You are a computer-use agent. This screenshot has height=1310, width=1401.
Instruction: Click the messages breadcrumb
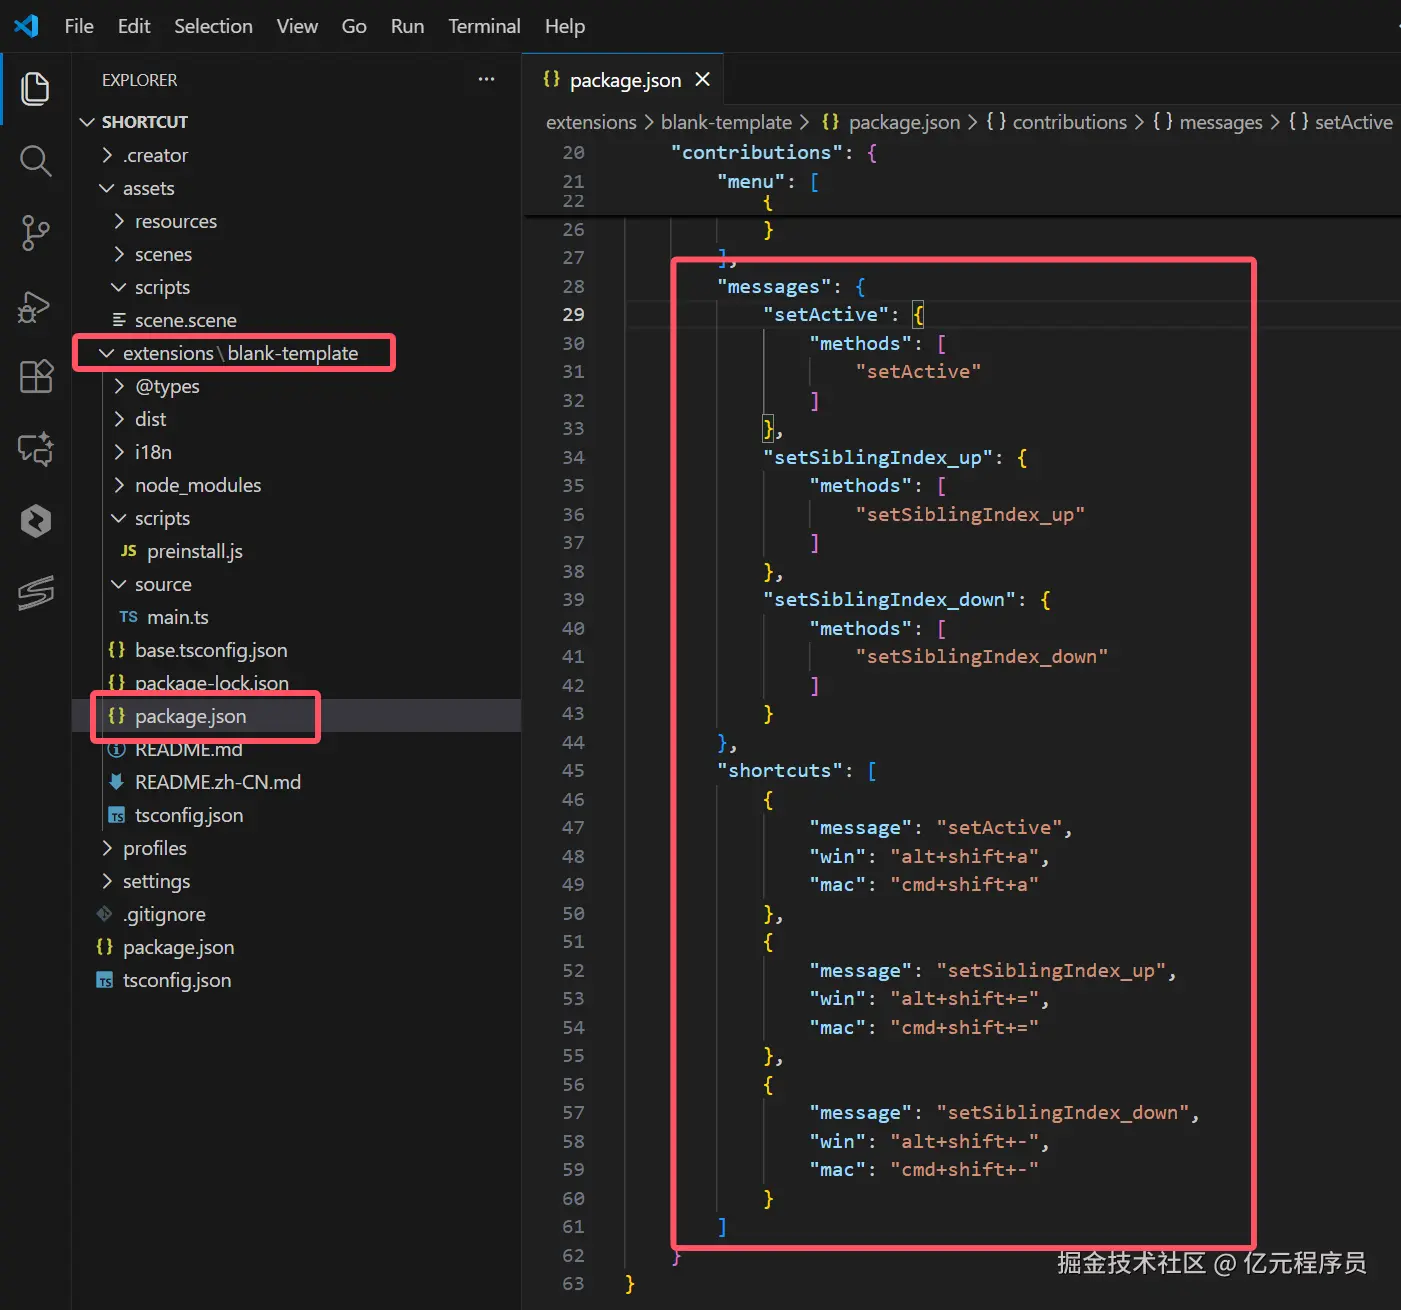(x=1208, y=122)
